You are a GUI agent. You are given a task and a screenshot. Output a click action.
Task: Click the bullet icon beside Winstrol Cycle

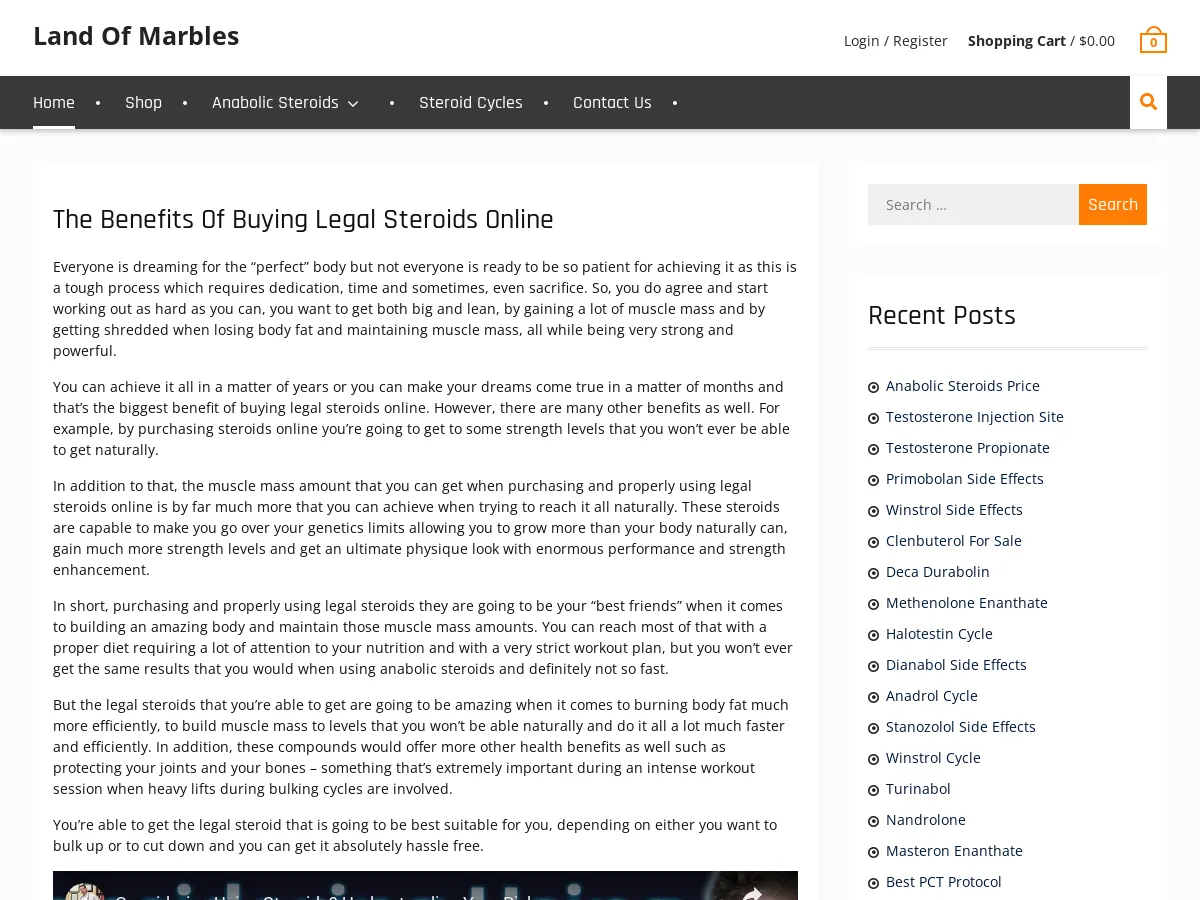[x=872, y=758]
